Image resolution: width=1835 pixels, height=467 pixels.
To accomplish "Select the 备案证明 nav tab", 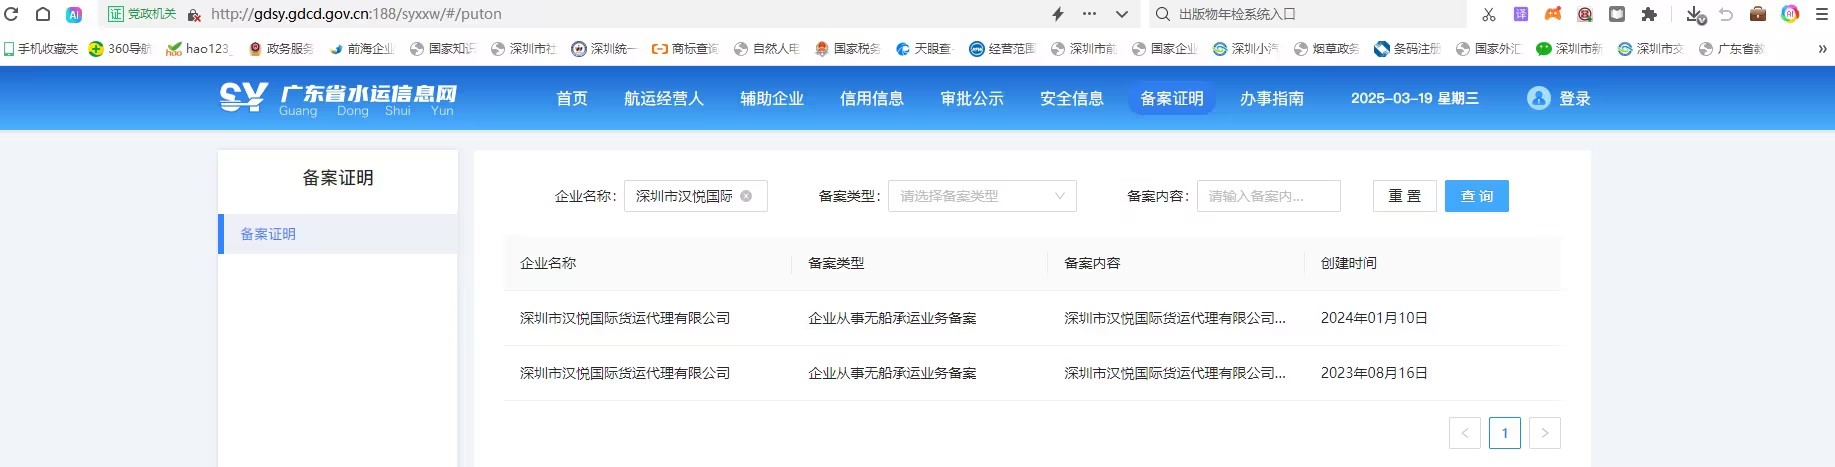I will coord(1172,98).
